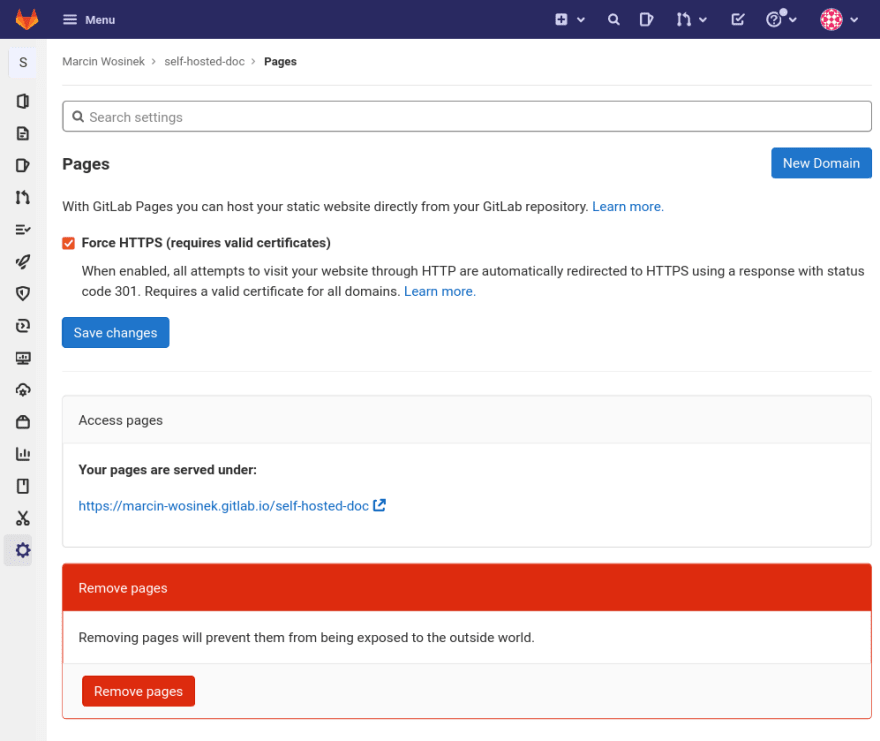
Task: Go to self-hosted-doc breadcrumb
Action: (204, 61)
